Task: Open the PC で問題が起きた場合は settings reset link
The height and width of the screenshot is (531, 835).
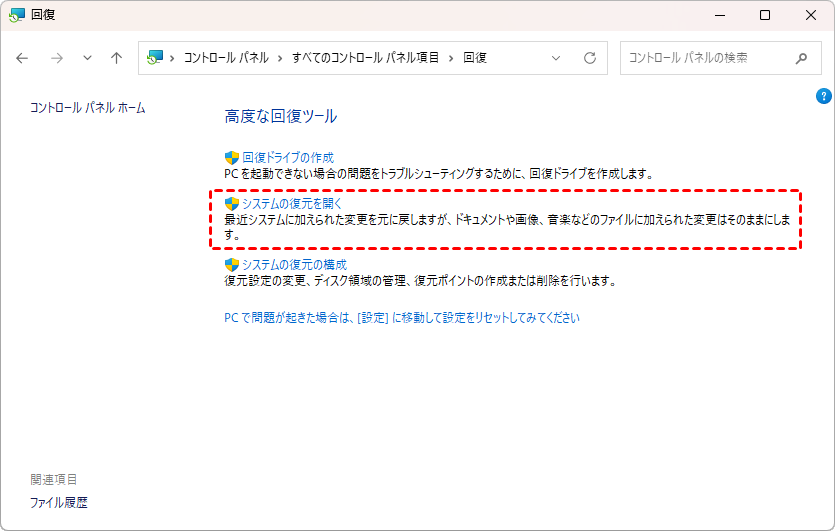Action: (402, 318)
